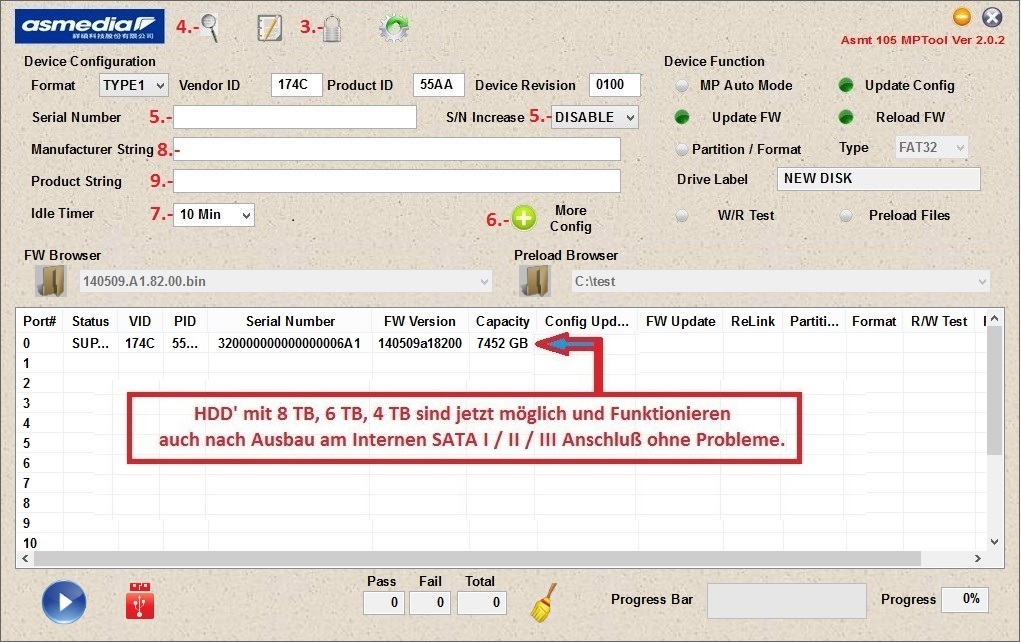1021x642 pixels.
Task: Minimize the MPTool window
Action: click(x=962, y=17)
